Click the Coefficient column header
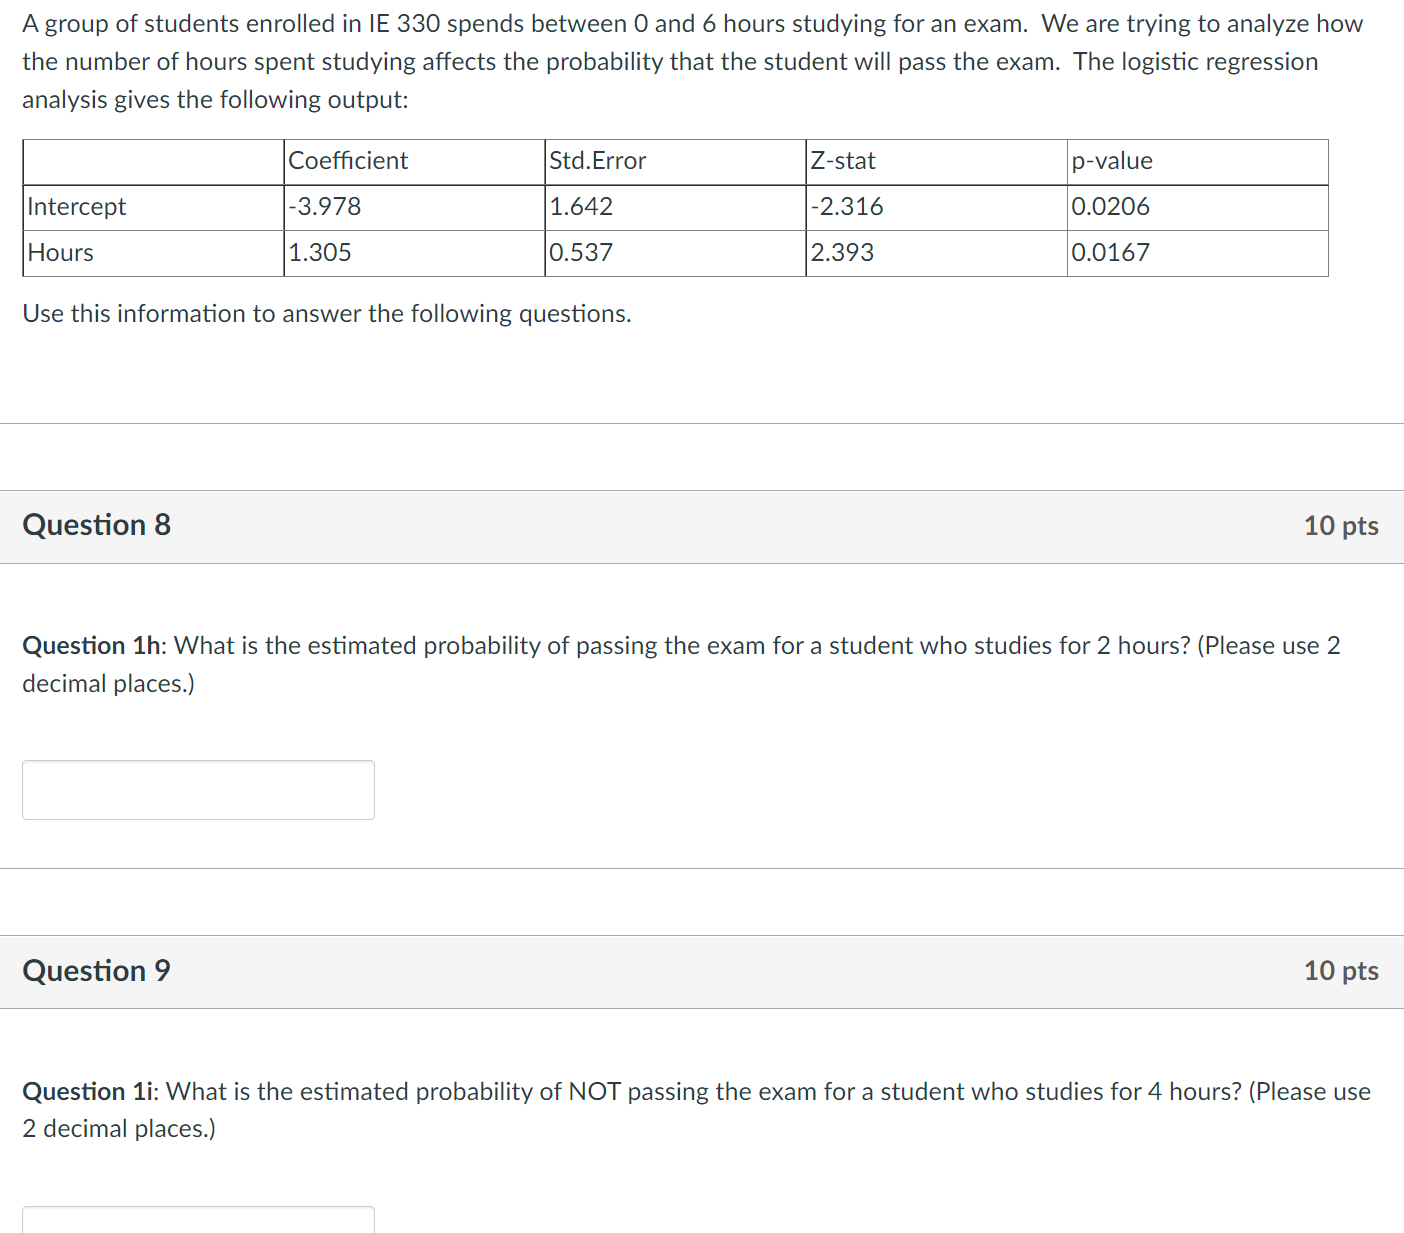 pos(347,160)
